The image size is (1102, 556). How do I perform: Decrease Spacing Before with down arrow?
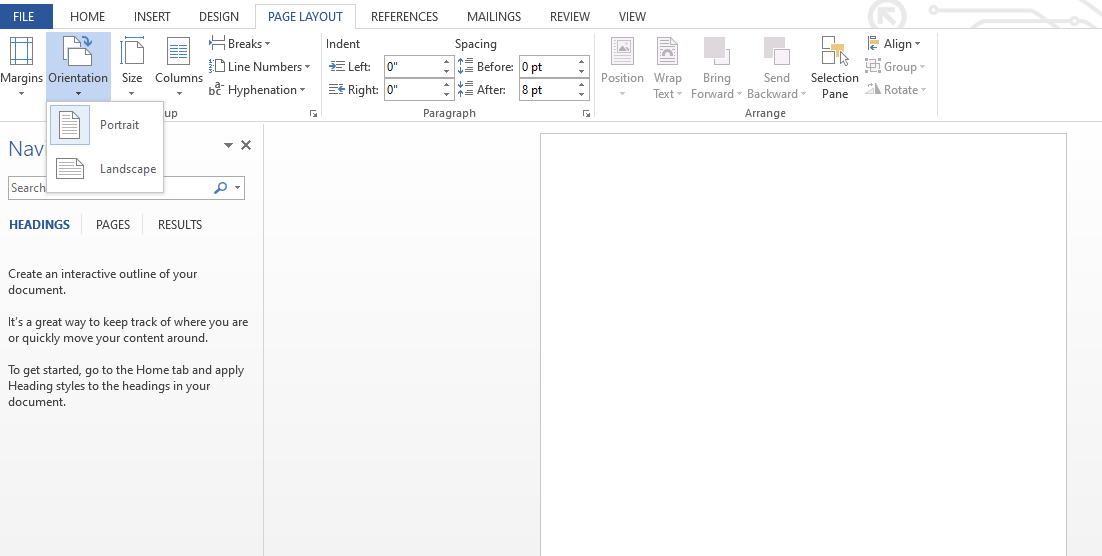point(582,72)
